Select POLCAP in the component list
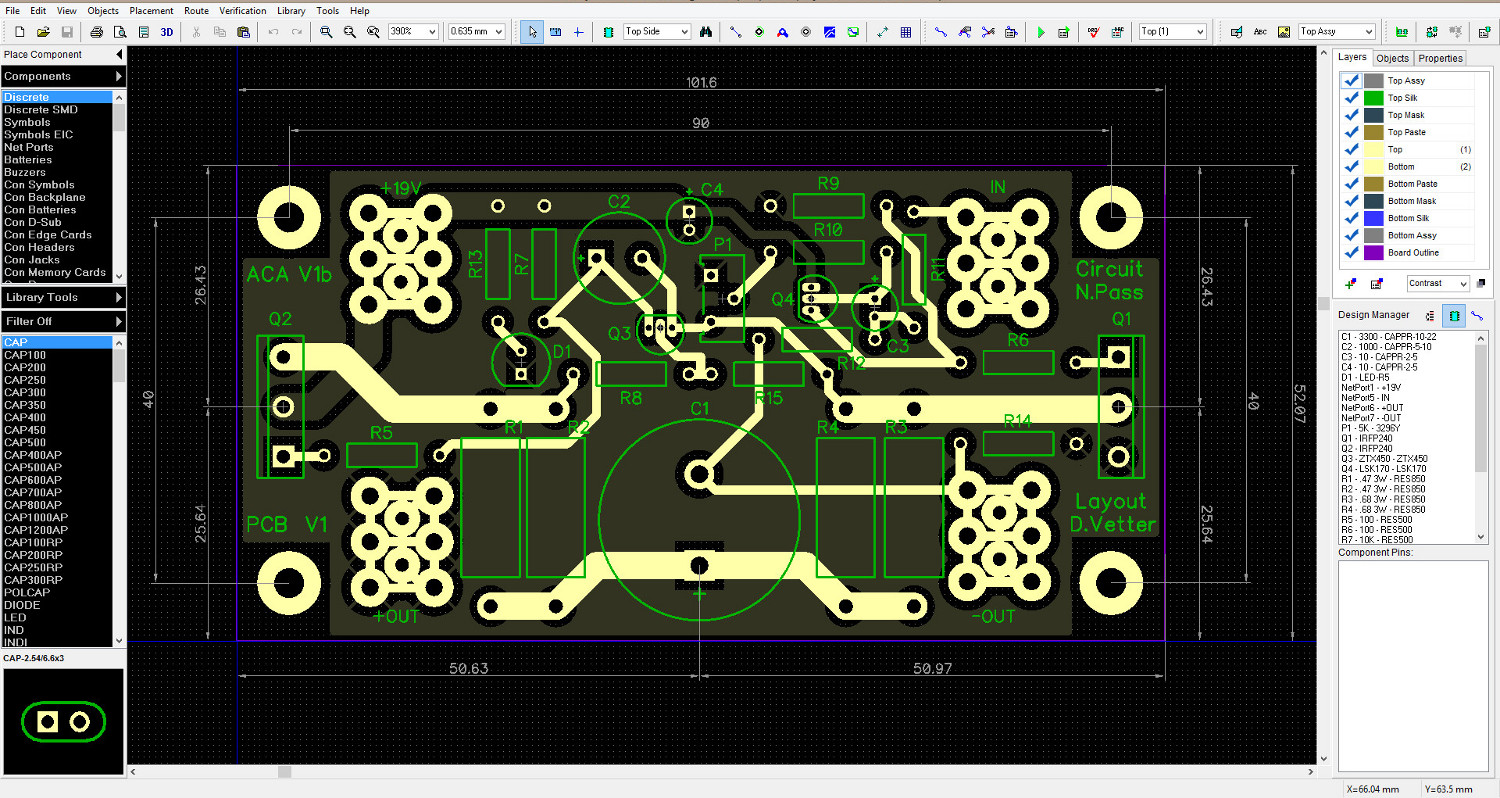Screen dimensions: 1500x798 tap(27, 592)
